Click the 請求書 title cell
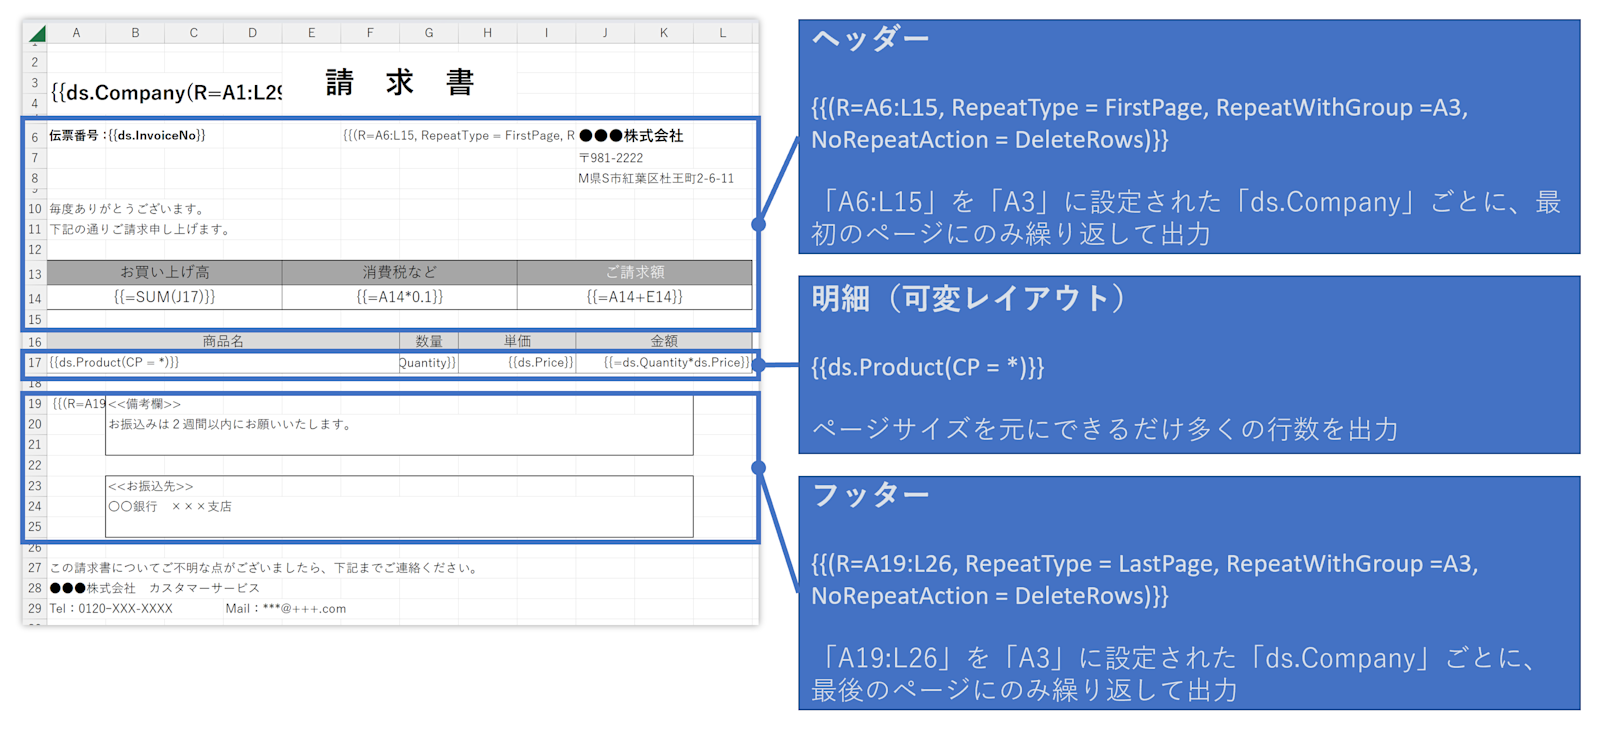Screen dimensions: 1600x732 tap(400, 82)
